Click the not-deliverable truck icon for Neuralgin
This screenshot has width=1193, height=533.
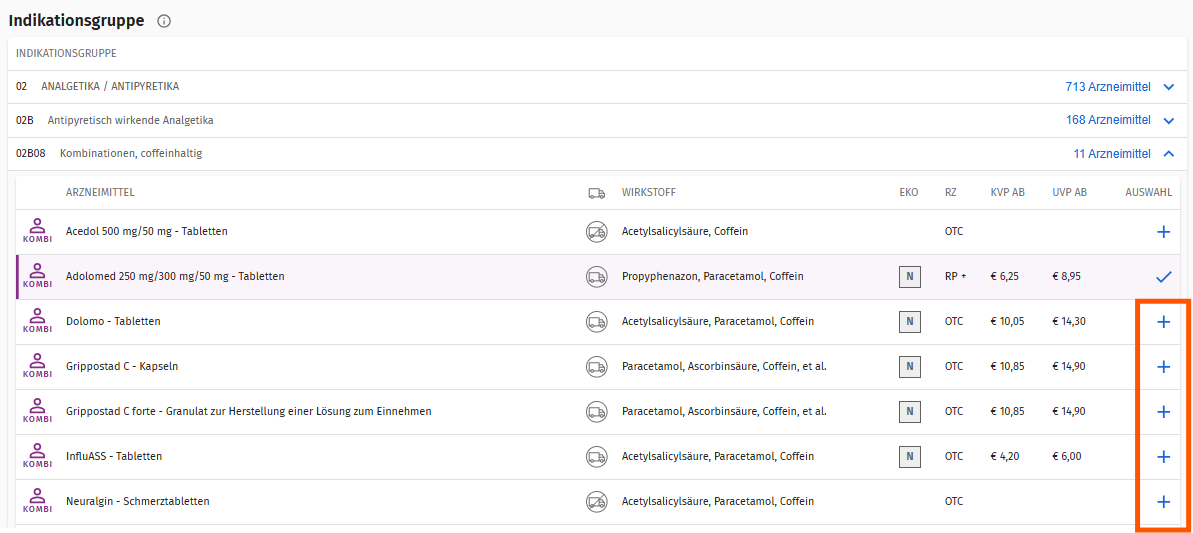pyautogui.click(x=596, y=500)
